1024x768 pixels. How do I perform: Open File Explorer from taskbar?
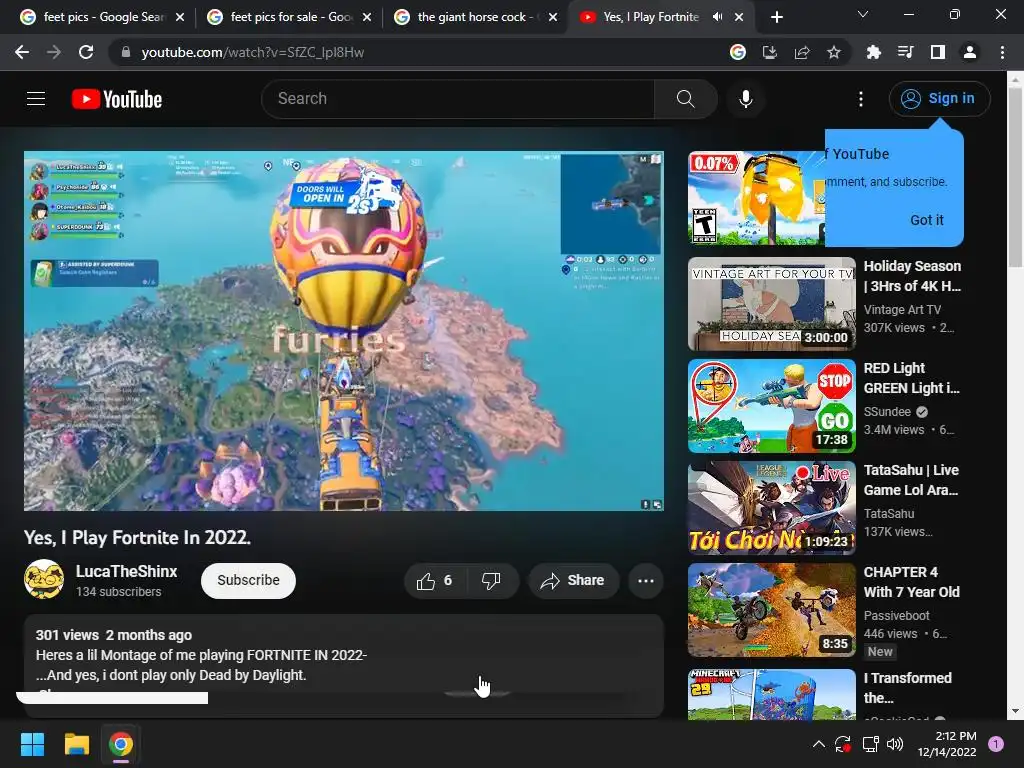pos(76,744)
